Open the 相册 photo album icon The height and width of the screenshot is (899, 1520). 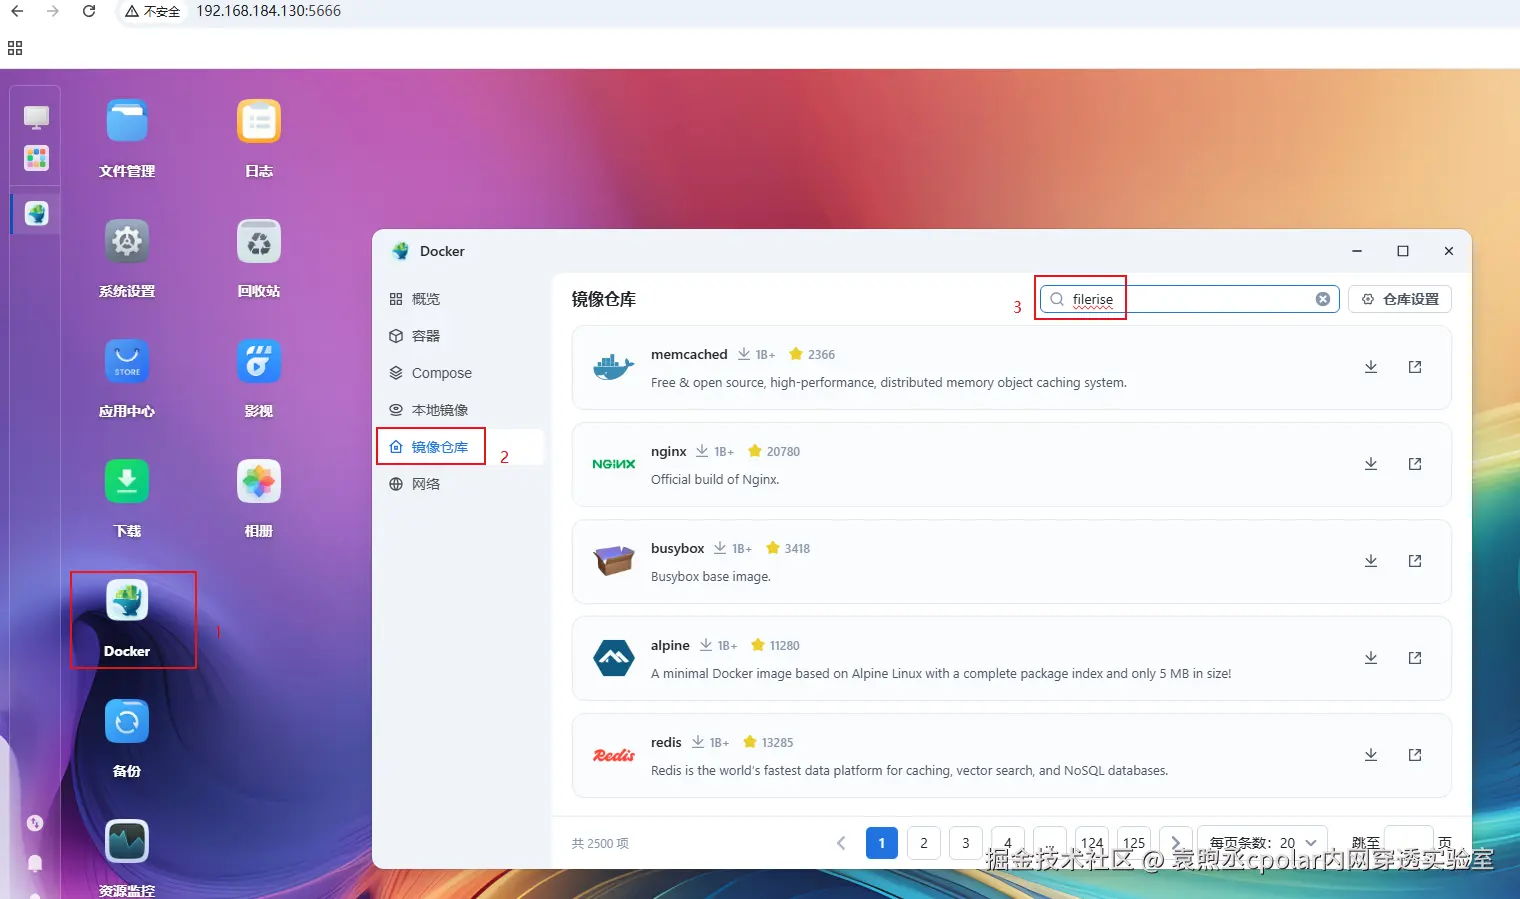(x=259, y=482)
